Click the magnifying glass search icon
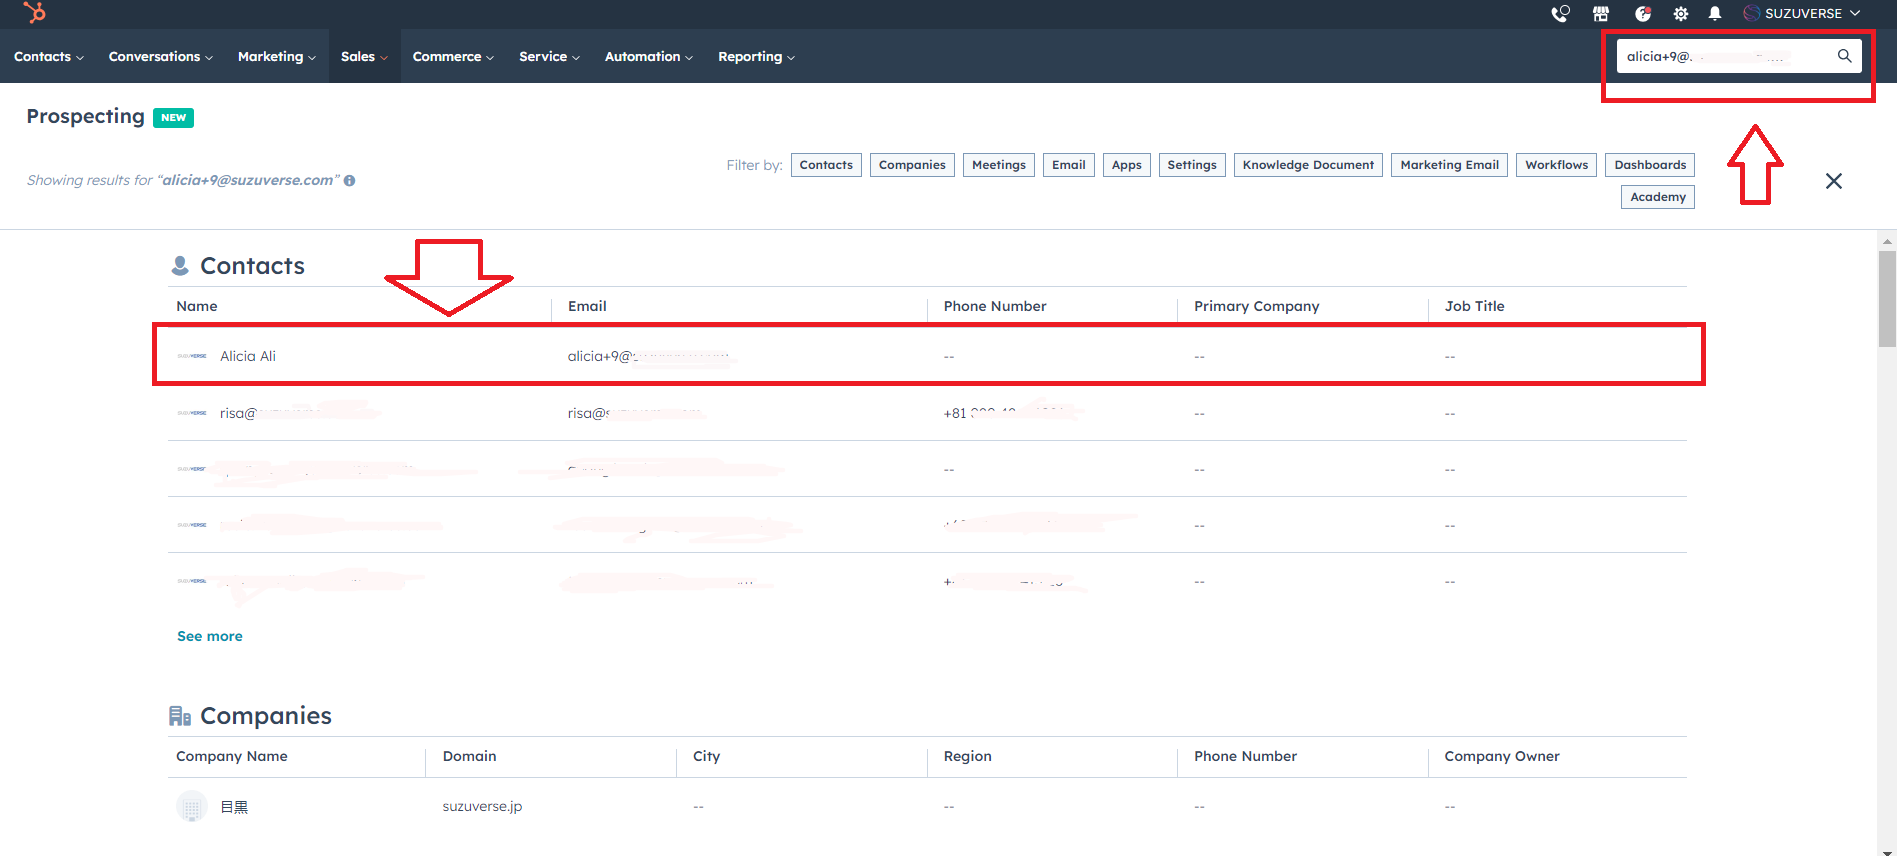 (1844, 56)
